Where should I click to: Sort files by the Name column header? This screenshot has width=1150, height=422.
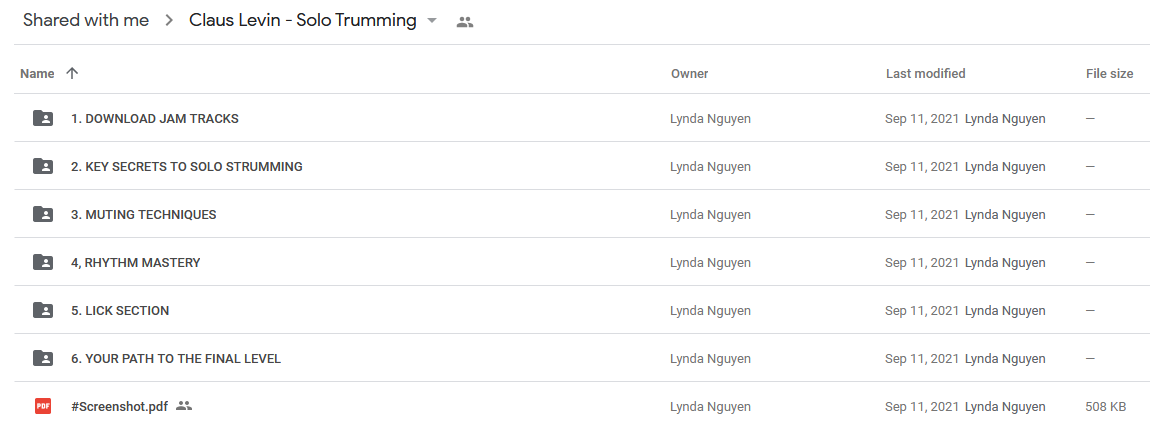(x=37, y=73)
